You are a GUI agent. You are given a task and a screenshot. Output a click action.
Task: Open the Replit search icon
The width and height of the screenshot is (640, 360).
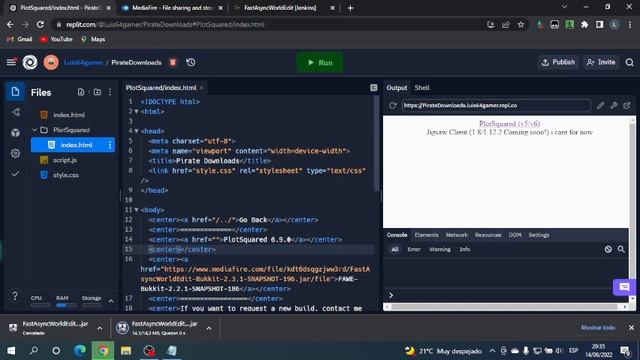pyautogui.click(x=629, y=62)
